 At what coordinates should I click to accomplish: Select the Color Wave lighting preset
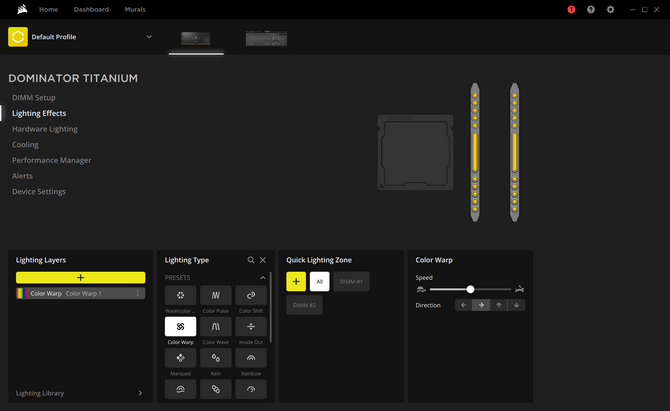216,327
